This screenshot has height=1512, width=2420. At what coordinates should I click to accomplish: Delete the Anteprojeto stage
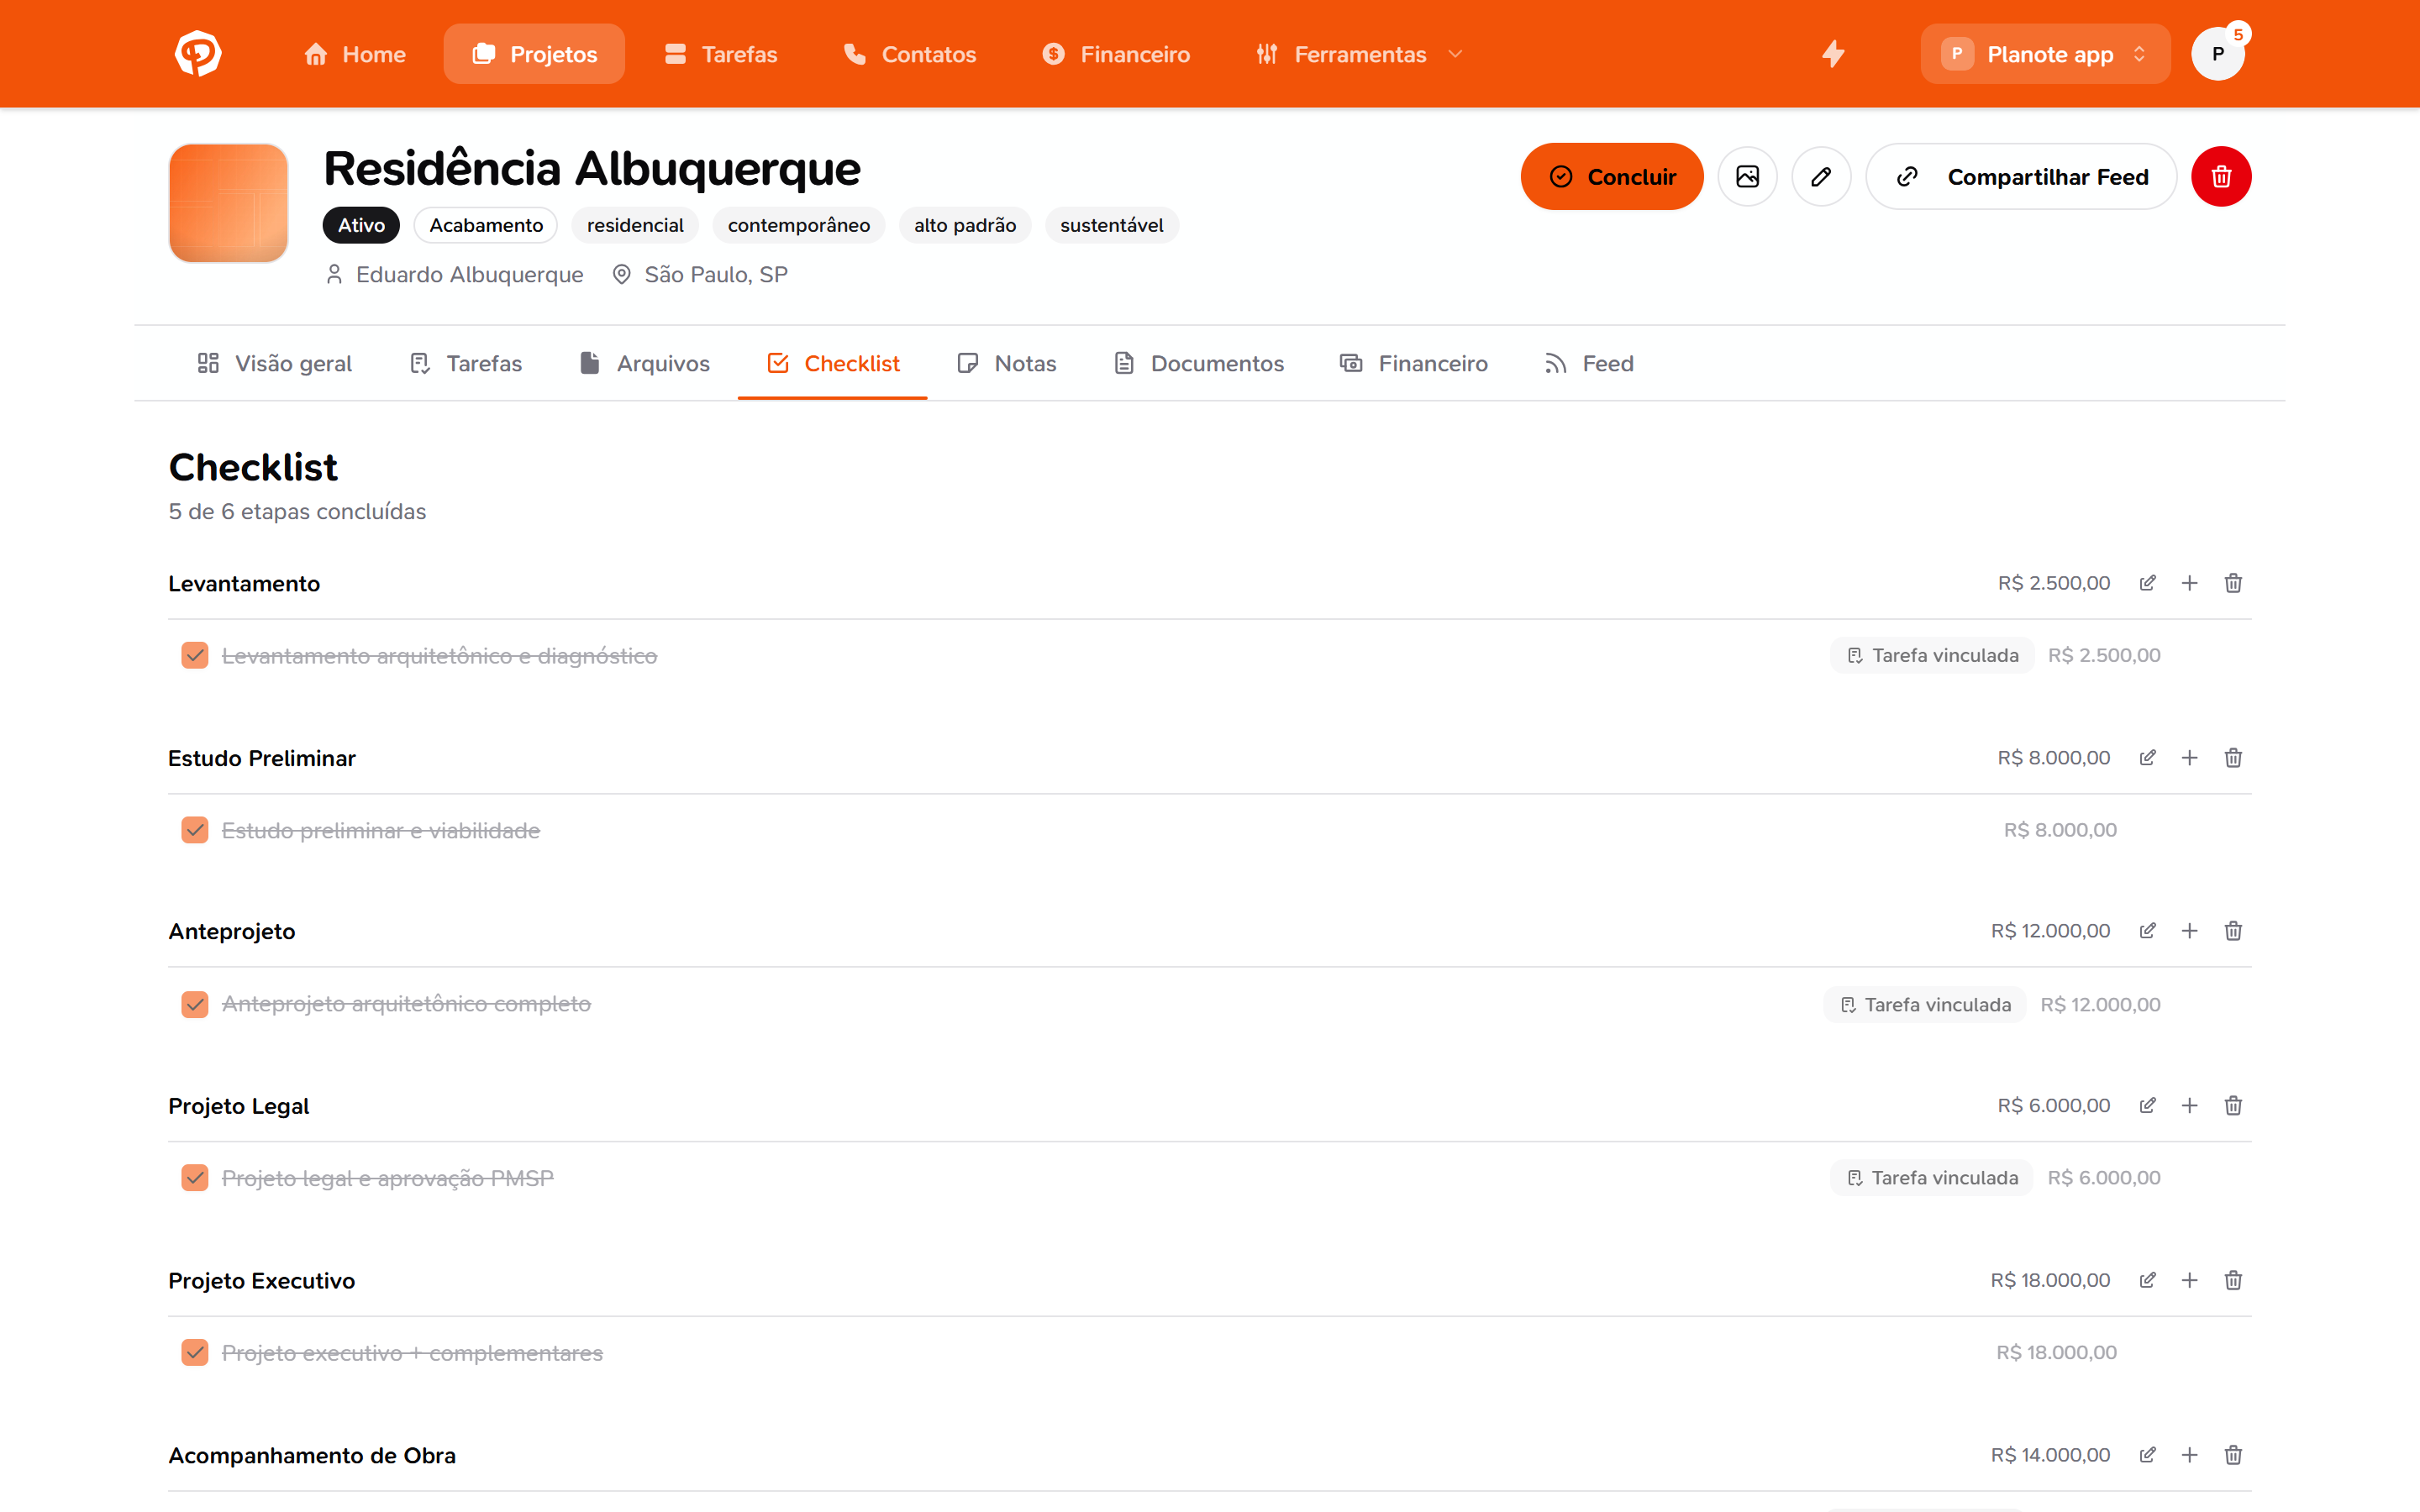coord(2233,931)
